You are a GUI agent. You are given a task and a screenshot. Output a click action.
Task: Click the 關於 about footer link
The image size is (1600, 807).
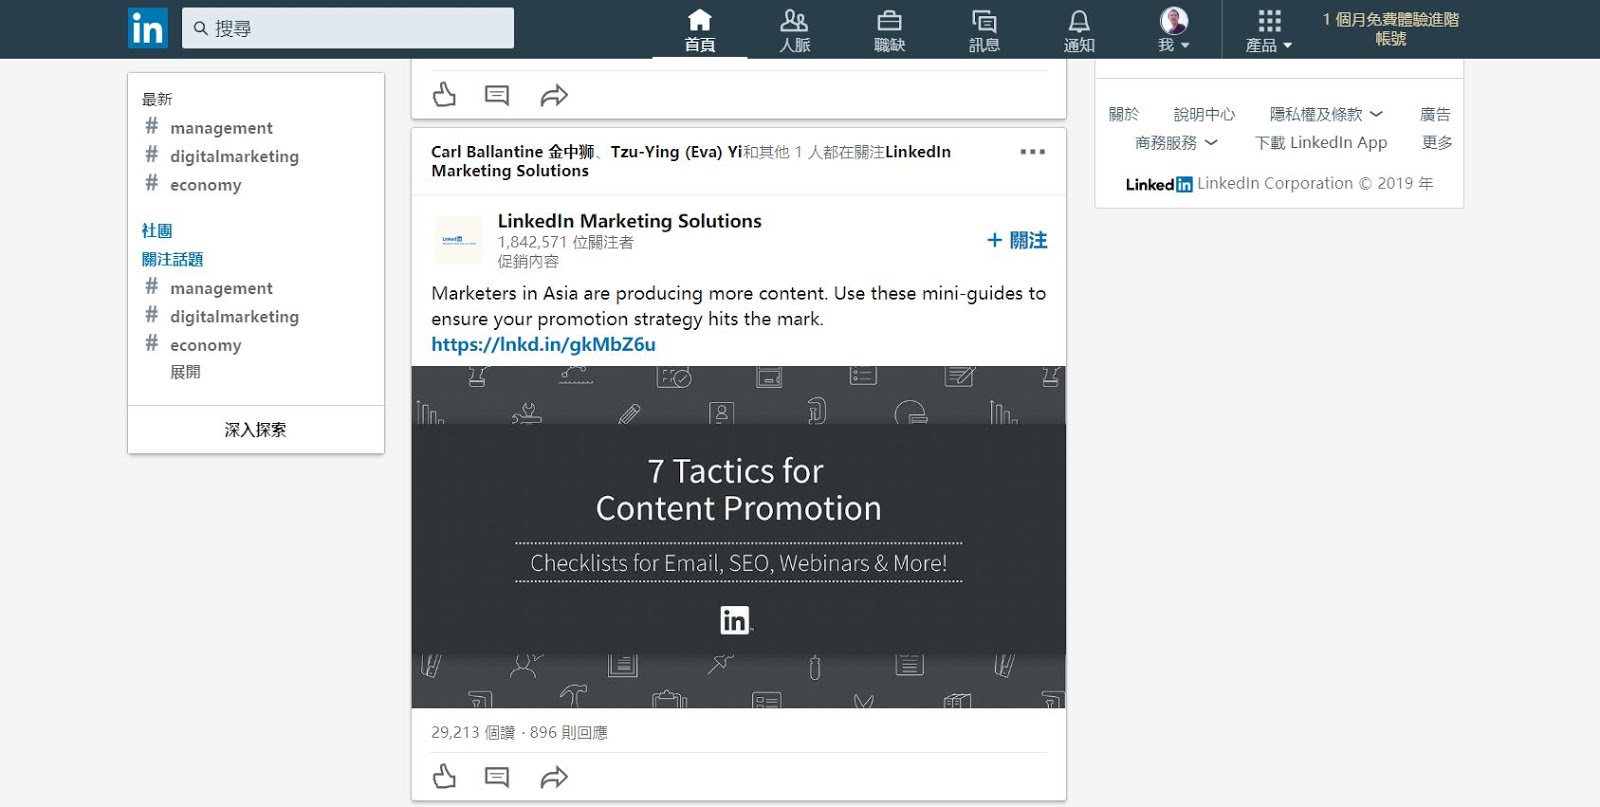(x=1124, y=114)
